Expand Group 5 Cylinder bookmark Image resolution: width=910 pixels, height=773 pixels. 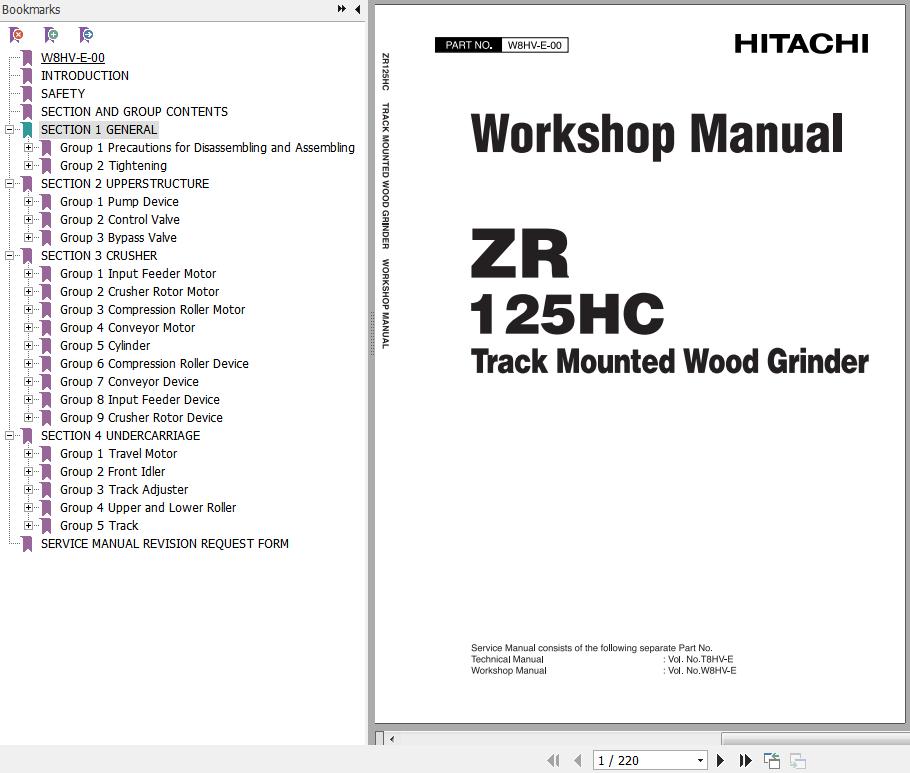(x=28, y=345)
